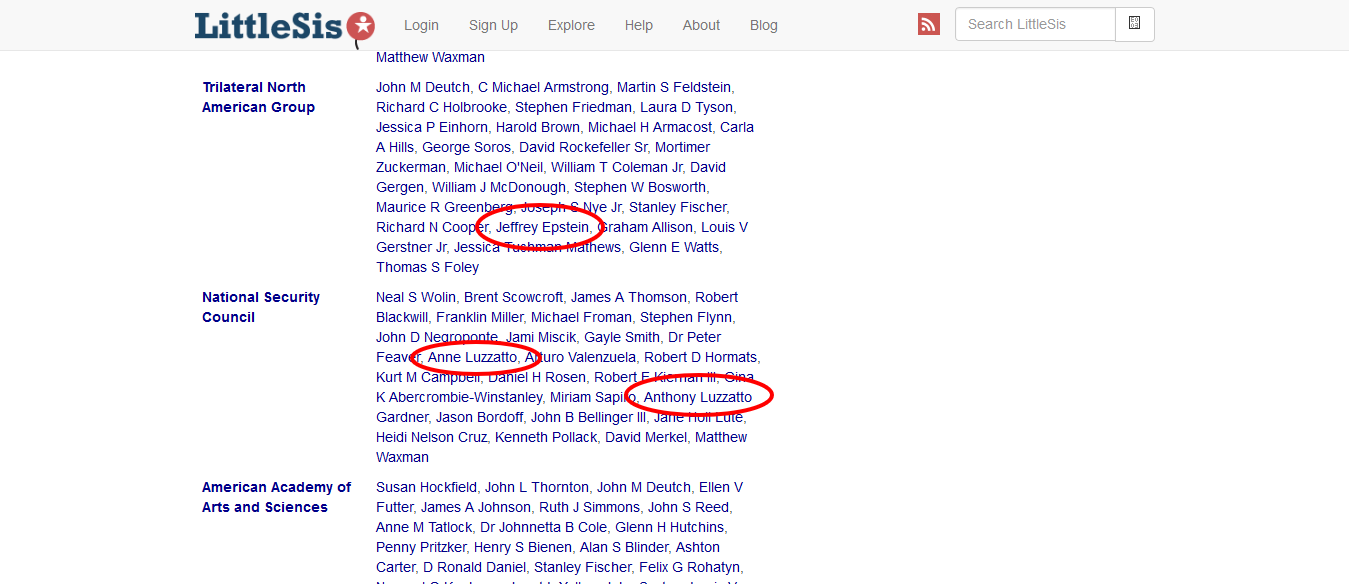The height and width of the screenshot is (584, 1349).
Task: Open Daniel H Rosen link
Action: pyautogui.click(x=537, y=377)
